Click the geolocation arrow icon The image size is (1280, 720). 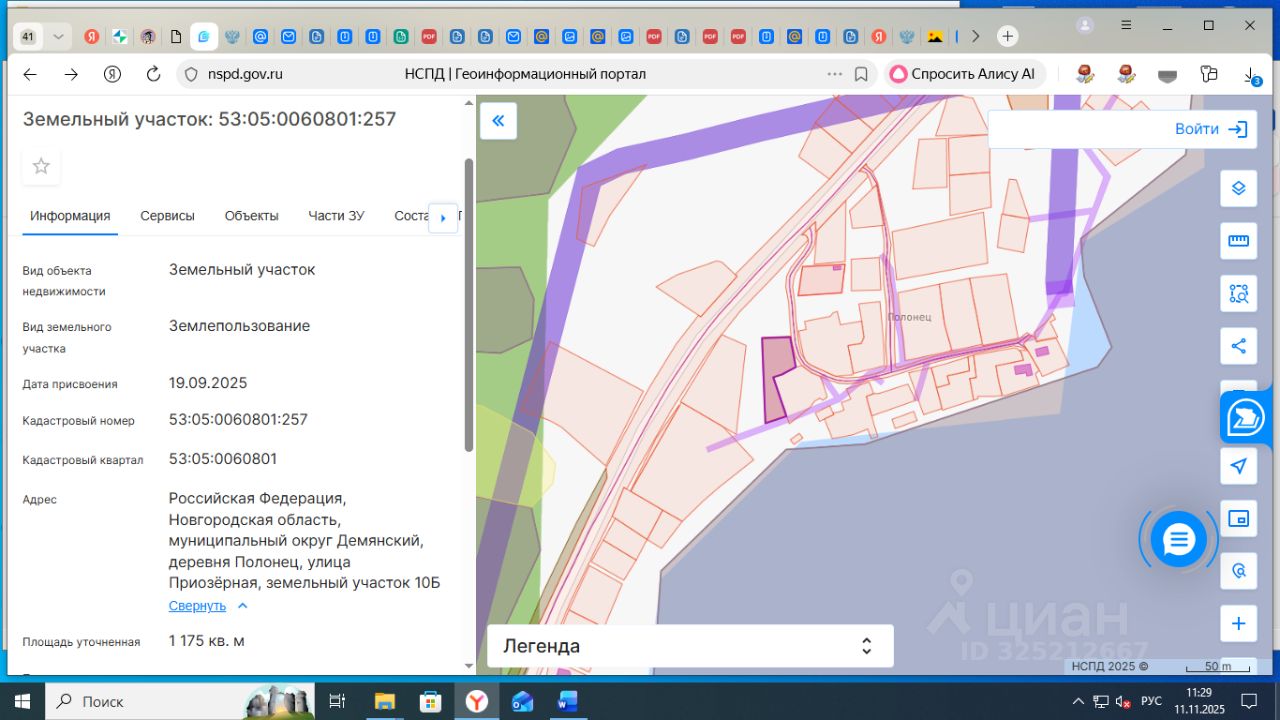click(x=1238, y=466)
